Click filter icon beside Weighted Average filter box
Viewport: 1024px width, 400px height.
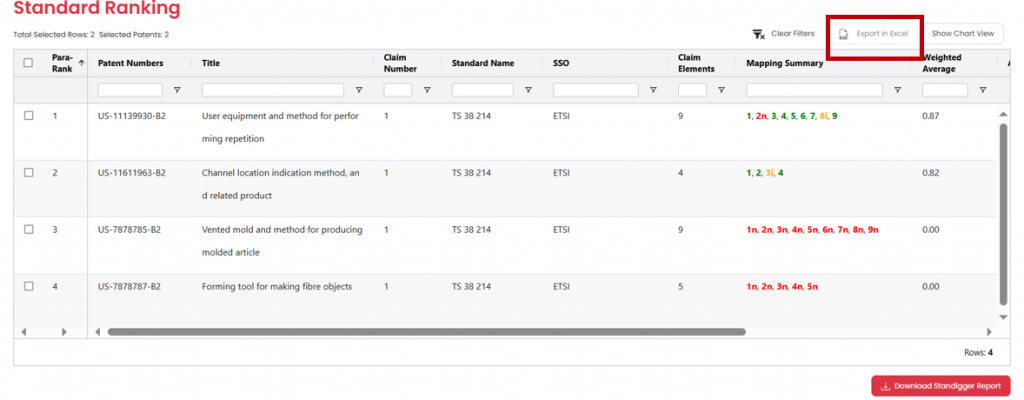tap(982, 90)
